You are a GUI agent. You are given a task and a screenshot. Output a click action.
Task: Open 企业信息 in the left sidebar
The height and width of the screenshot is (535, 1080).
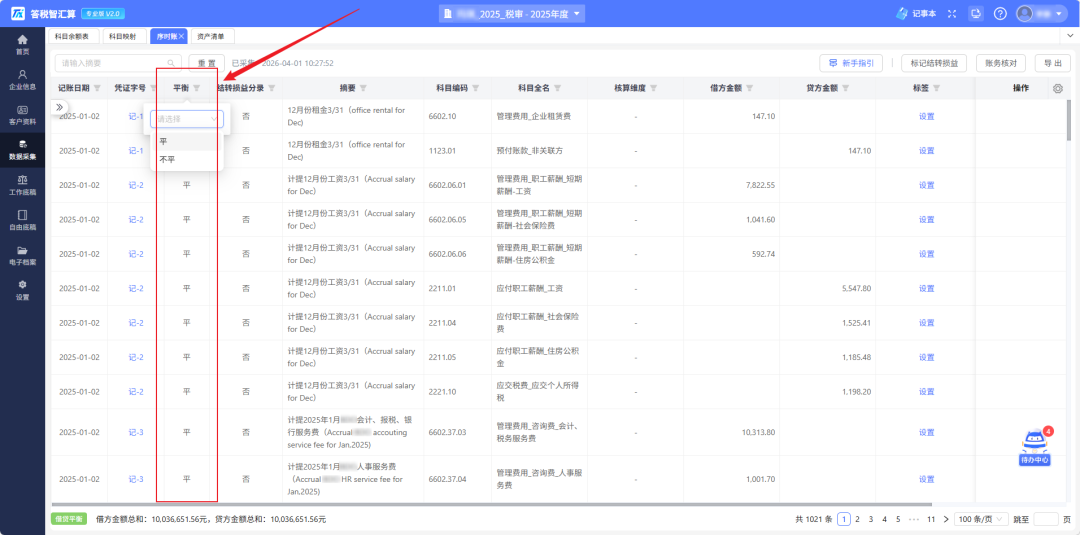(x=22, y=80)
